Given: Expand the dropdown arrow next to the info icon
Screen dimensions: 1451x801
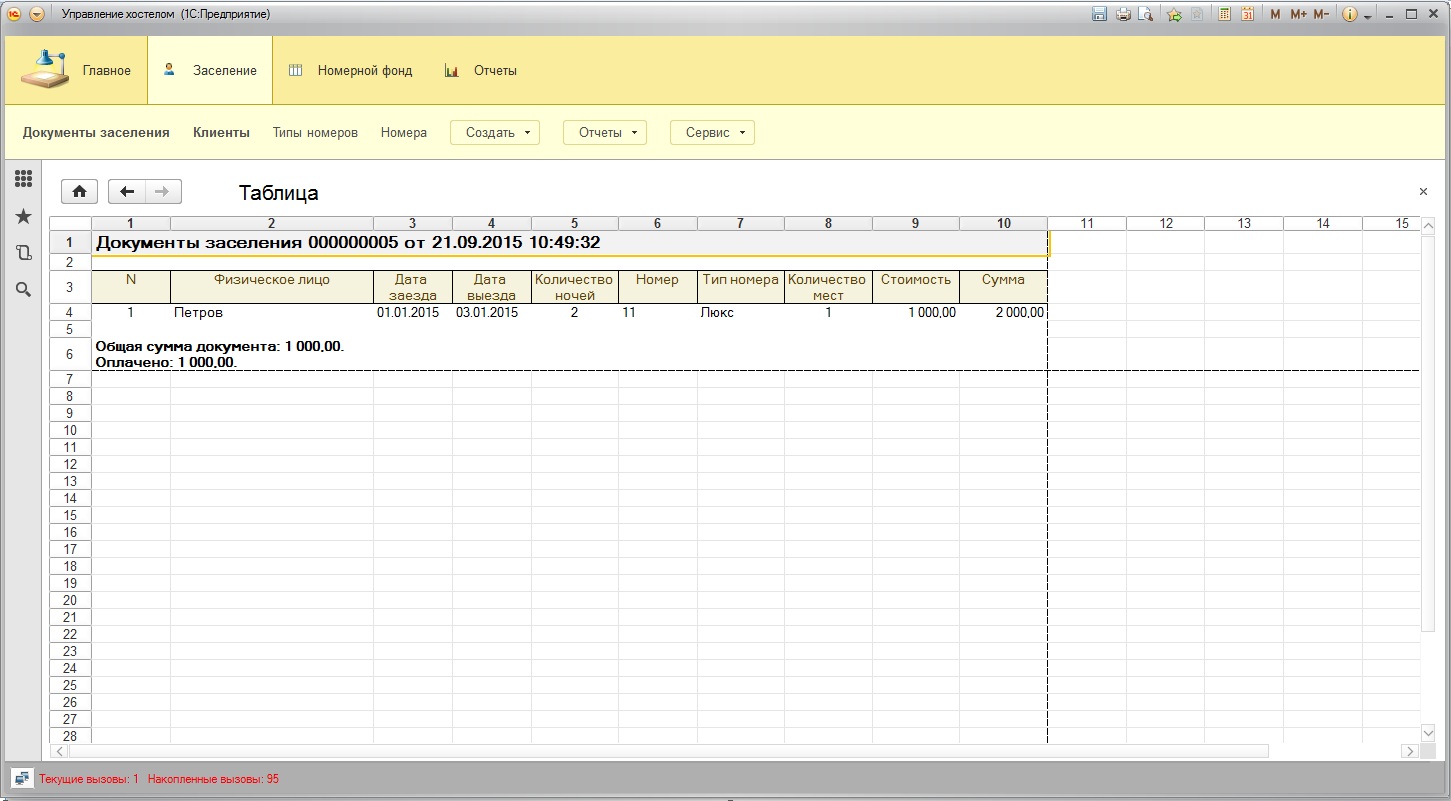Looking at the screenshot, I should [1368, 16].
